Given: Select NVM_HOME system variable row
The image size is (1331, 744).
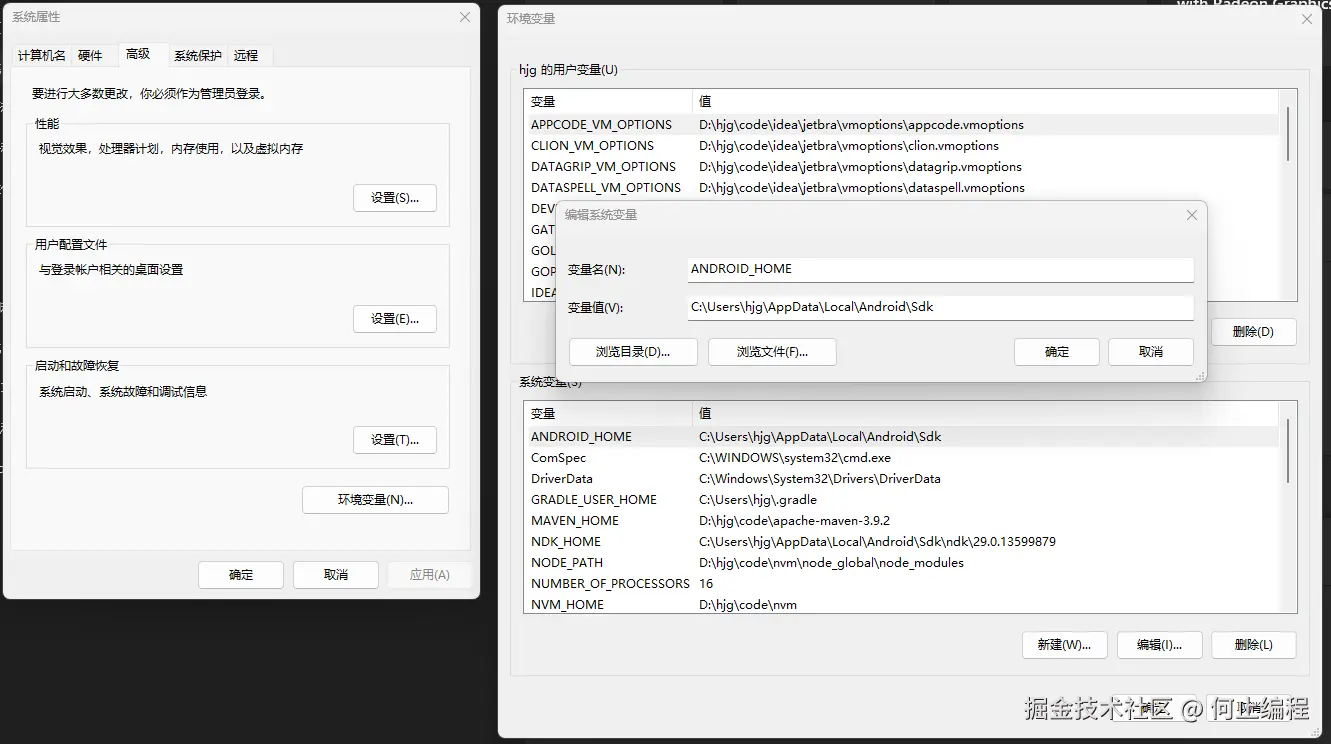Looking at the screenshot, I should pos(901,605).
